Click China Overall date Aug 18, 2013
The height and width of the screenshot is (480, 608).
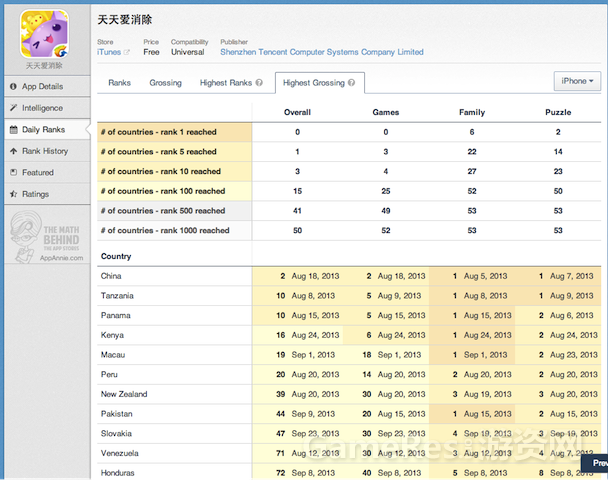(x=315, y=276)
